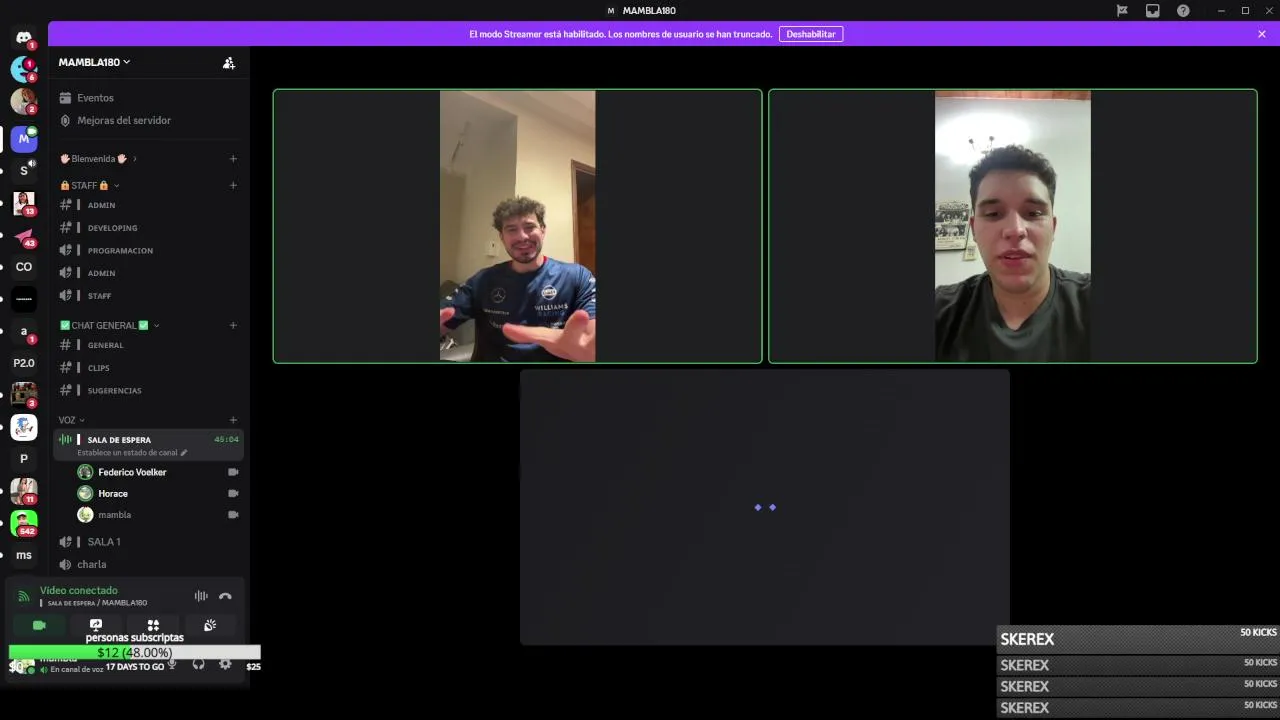Open MAMBLA180 server dropdown menu
This screenshot has width=1280, height=720.
[94, 62]
